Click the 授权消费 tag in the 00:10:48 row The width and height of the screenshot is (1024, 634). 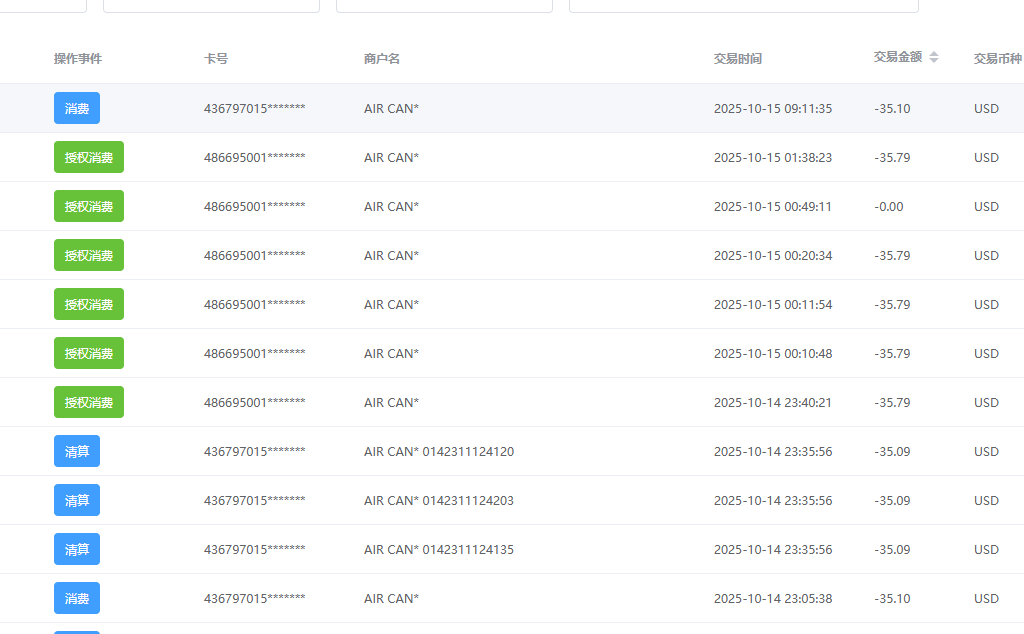89,353
